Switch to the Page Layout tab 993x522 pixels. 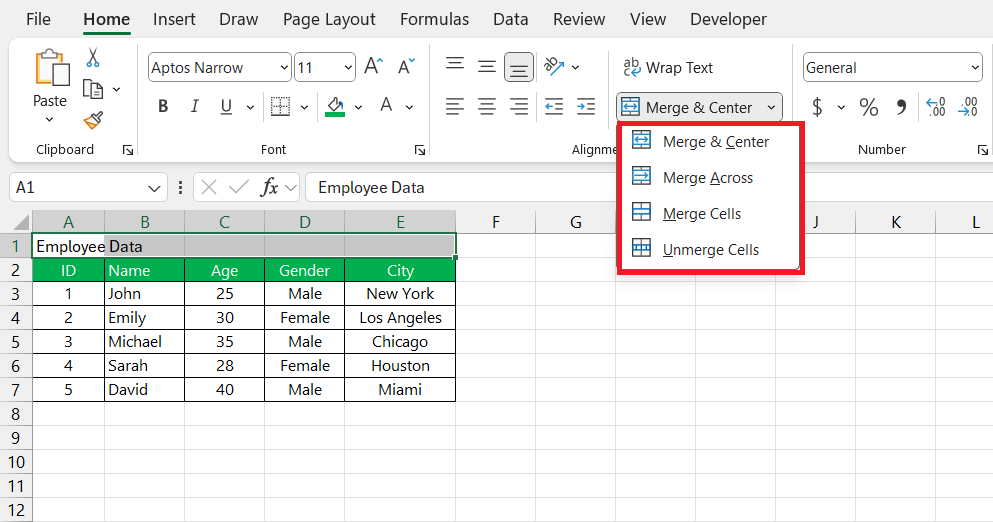point(329,20)
